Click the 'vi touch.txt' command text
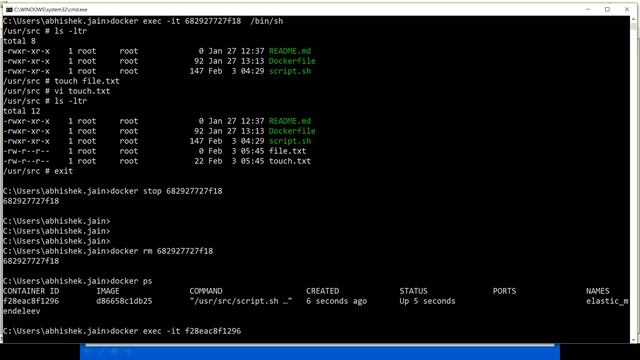The height and width of the screenshot is (360, 640). (82, 91)
